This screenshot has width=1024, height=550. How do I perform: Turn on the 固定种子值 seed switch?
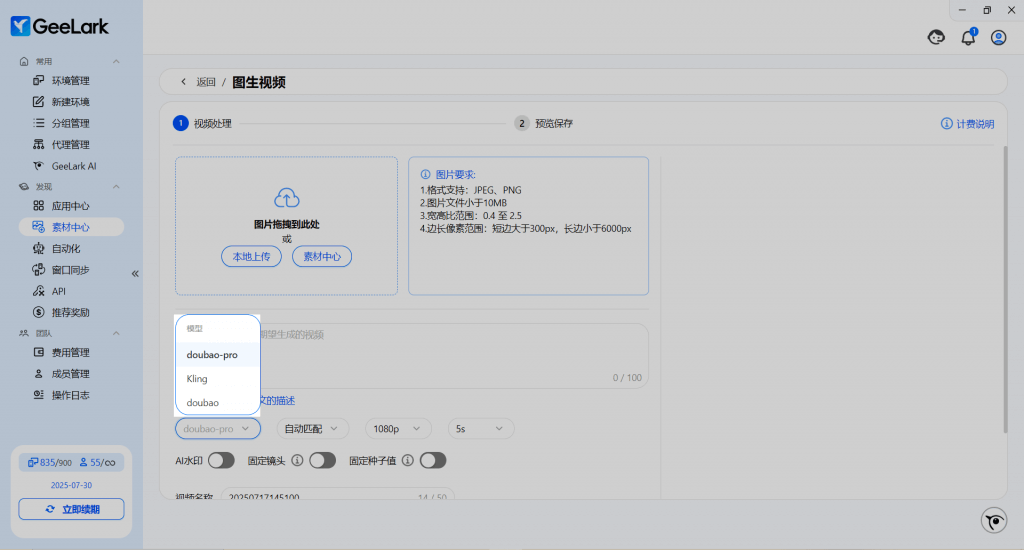[432, 460]
